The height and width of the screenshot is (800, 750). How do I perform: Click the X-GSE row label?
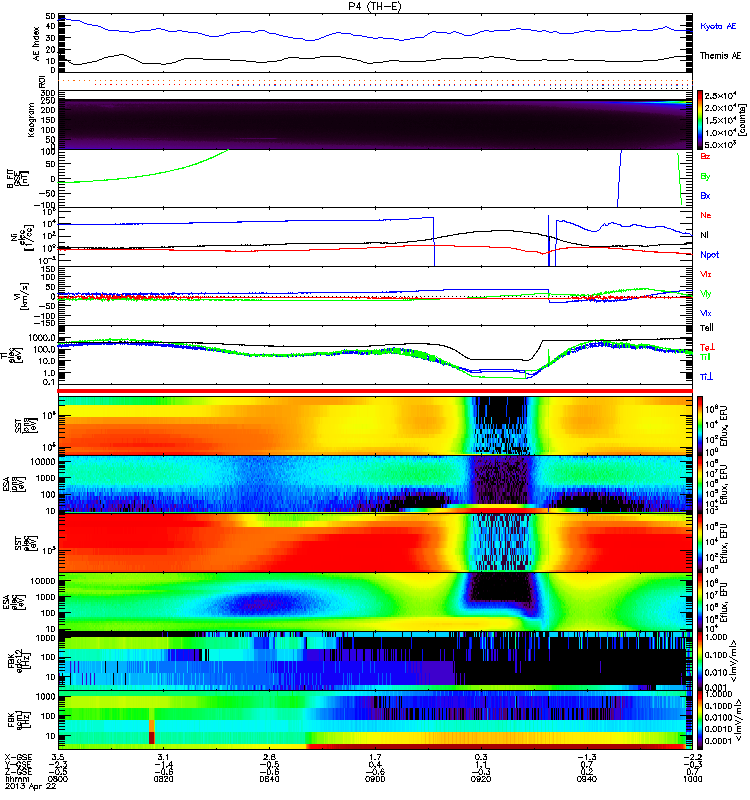tap(18, 757)
